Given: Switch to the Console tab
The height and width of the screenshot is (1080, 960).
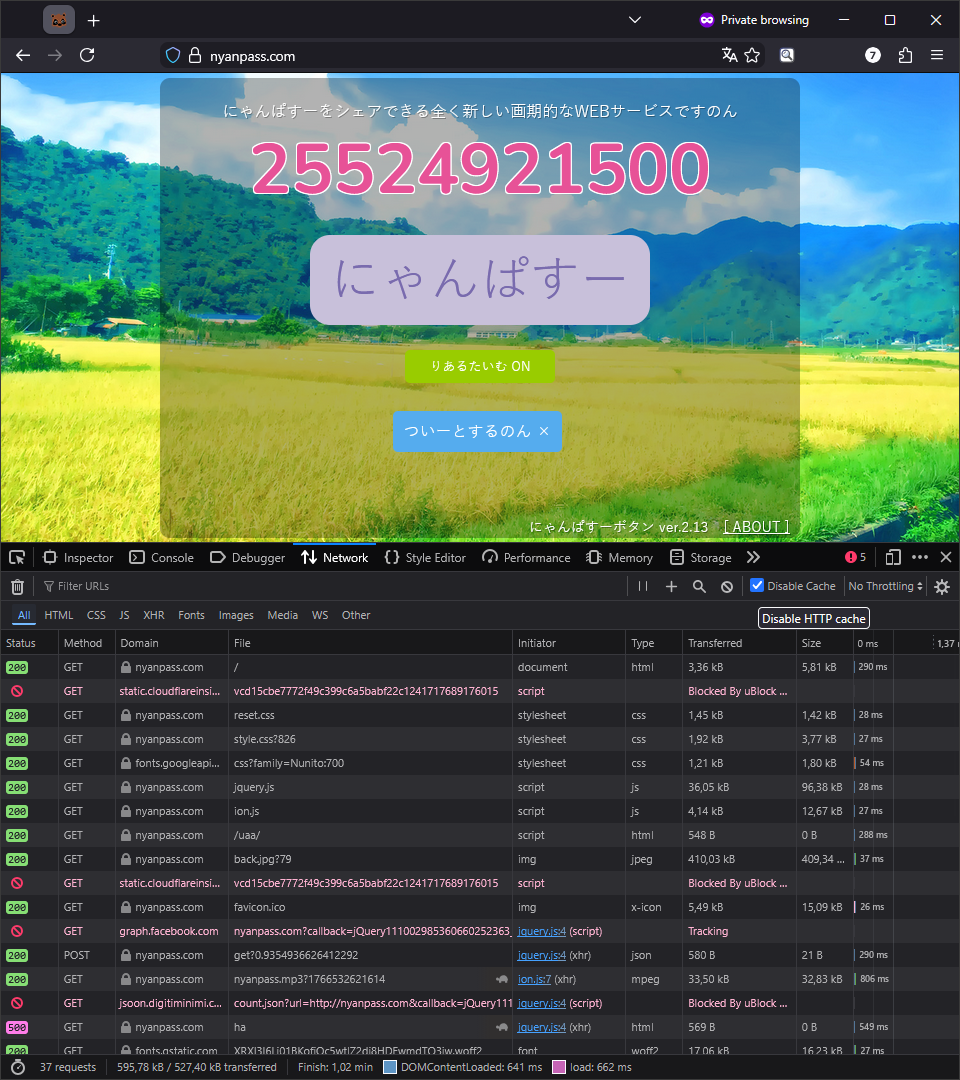Looking at the screenshot, I should tap(162, 557).
